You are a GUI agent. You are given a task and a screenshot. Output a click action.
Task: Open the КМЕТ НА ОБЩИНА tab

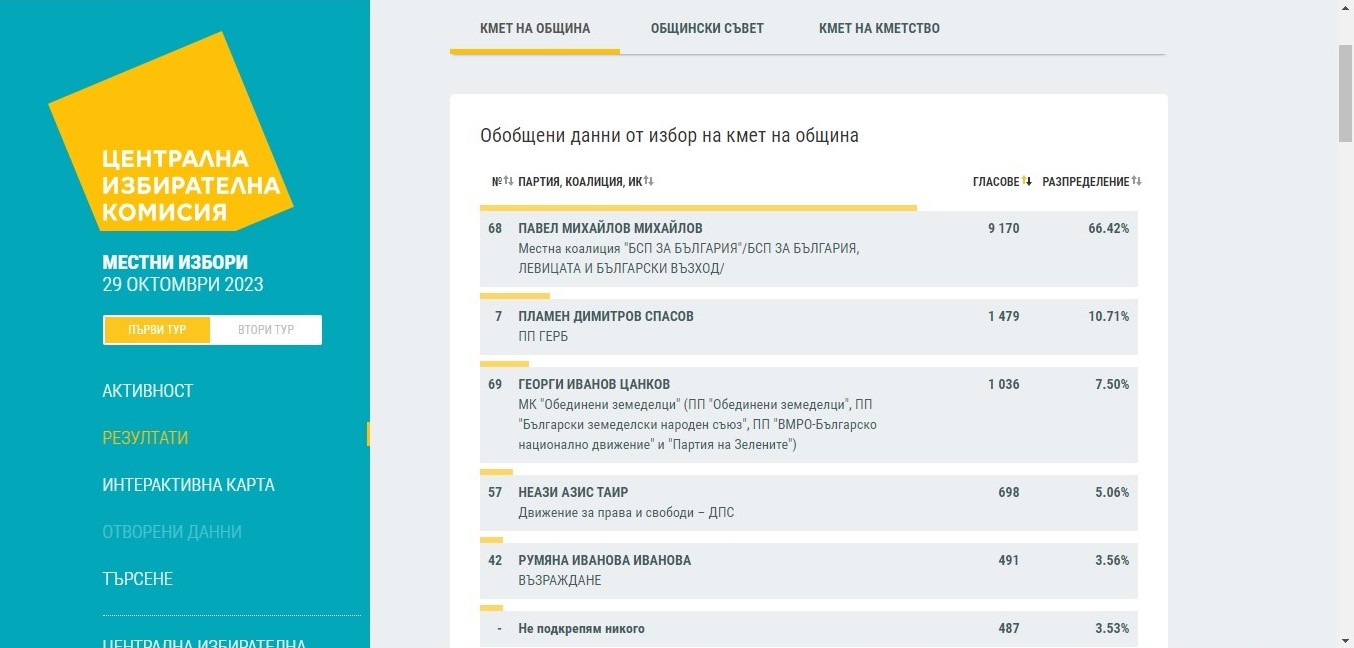[534, 28]
